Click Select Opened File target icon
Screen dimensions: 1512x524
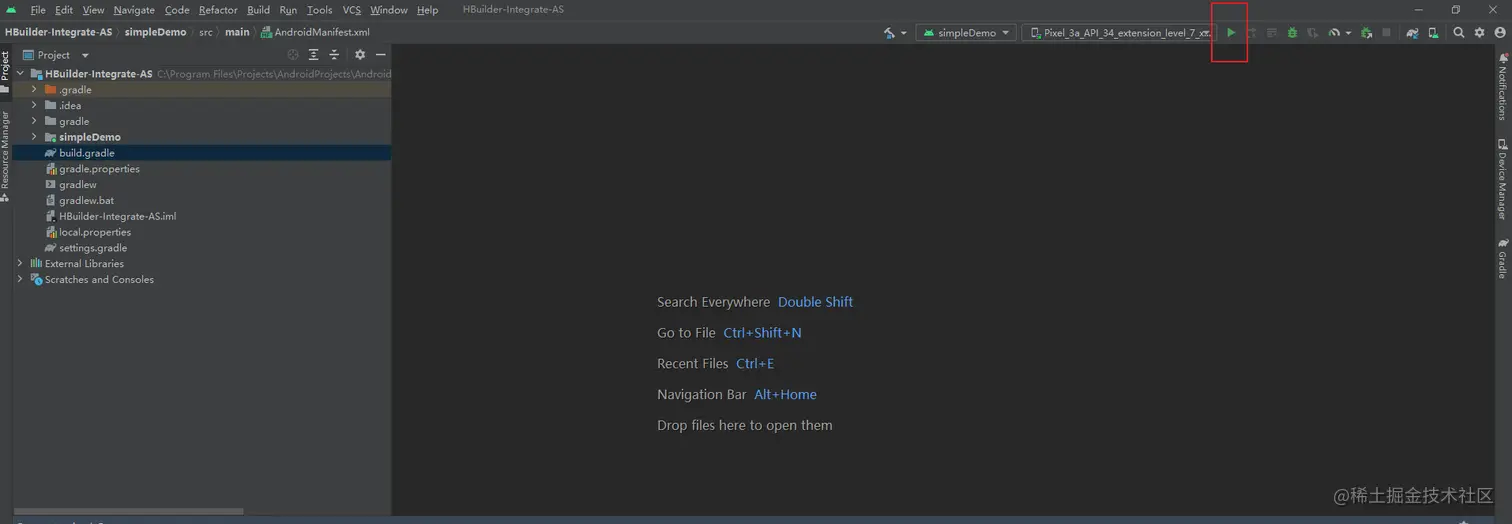tap(293, 55)
